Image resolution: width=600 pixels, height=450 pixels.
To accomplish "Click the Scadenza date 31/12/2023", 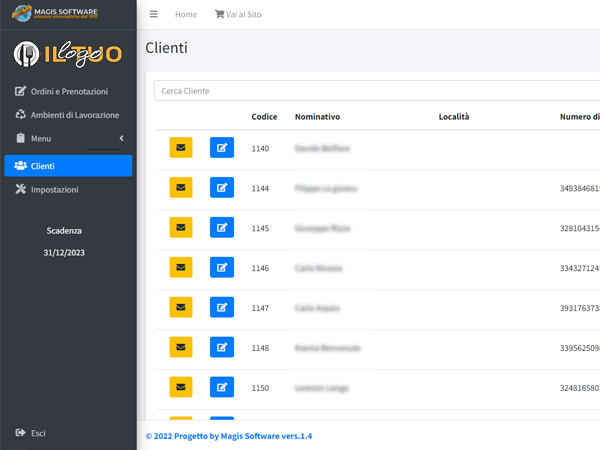I will 64,253.
